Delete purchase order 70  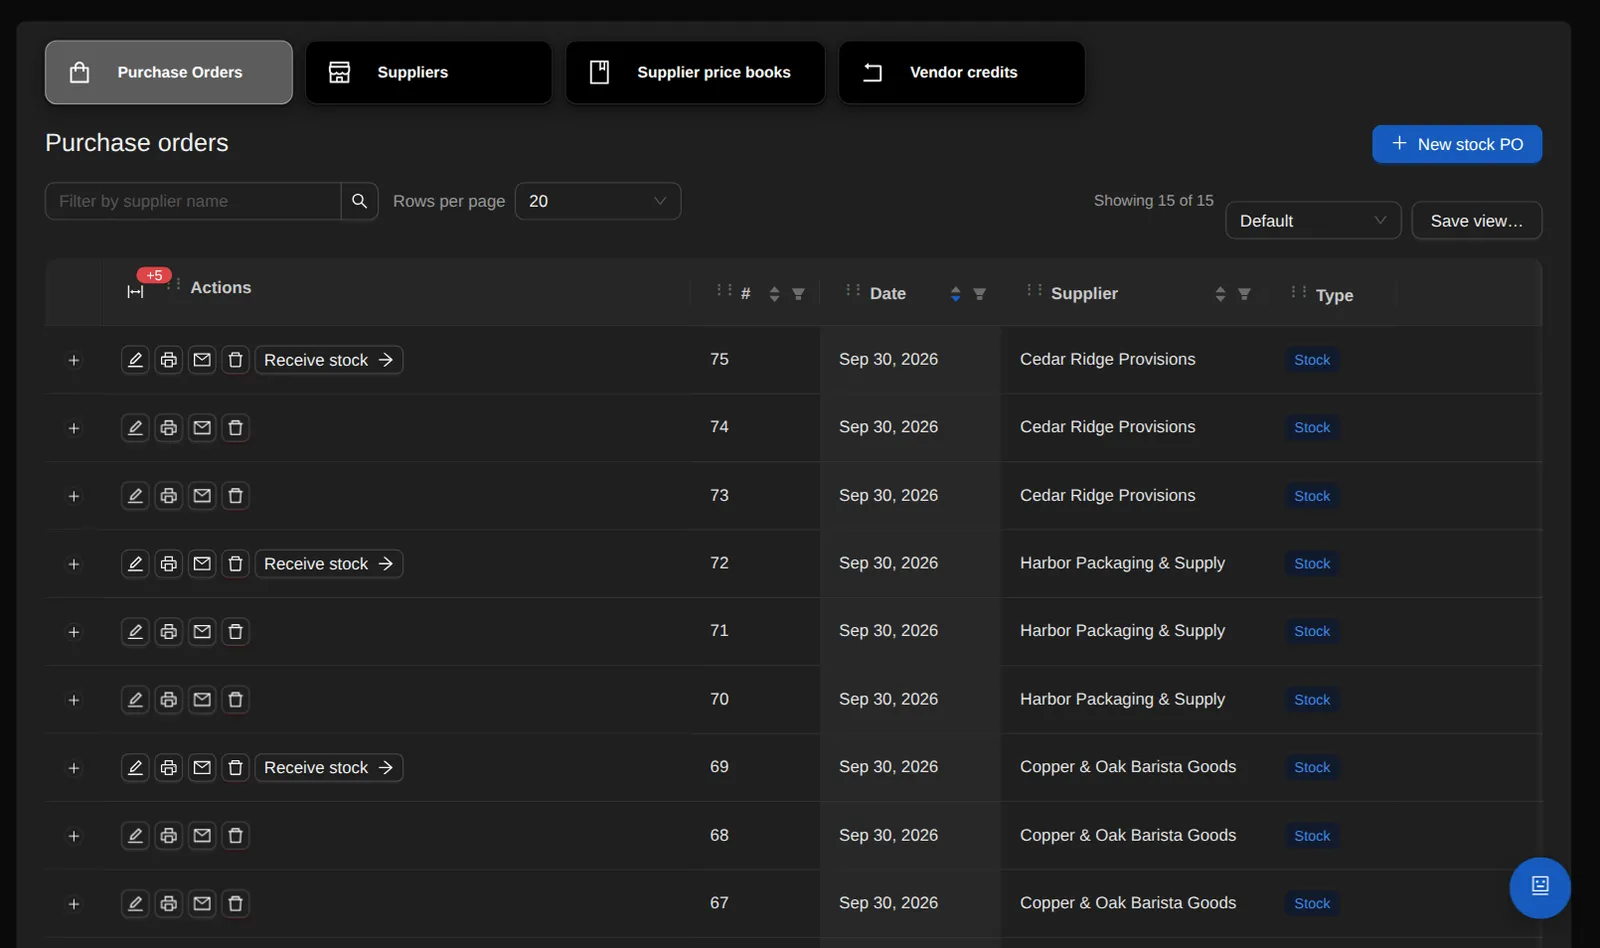[x=236, y=700]
